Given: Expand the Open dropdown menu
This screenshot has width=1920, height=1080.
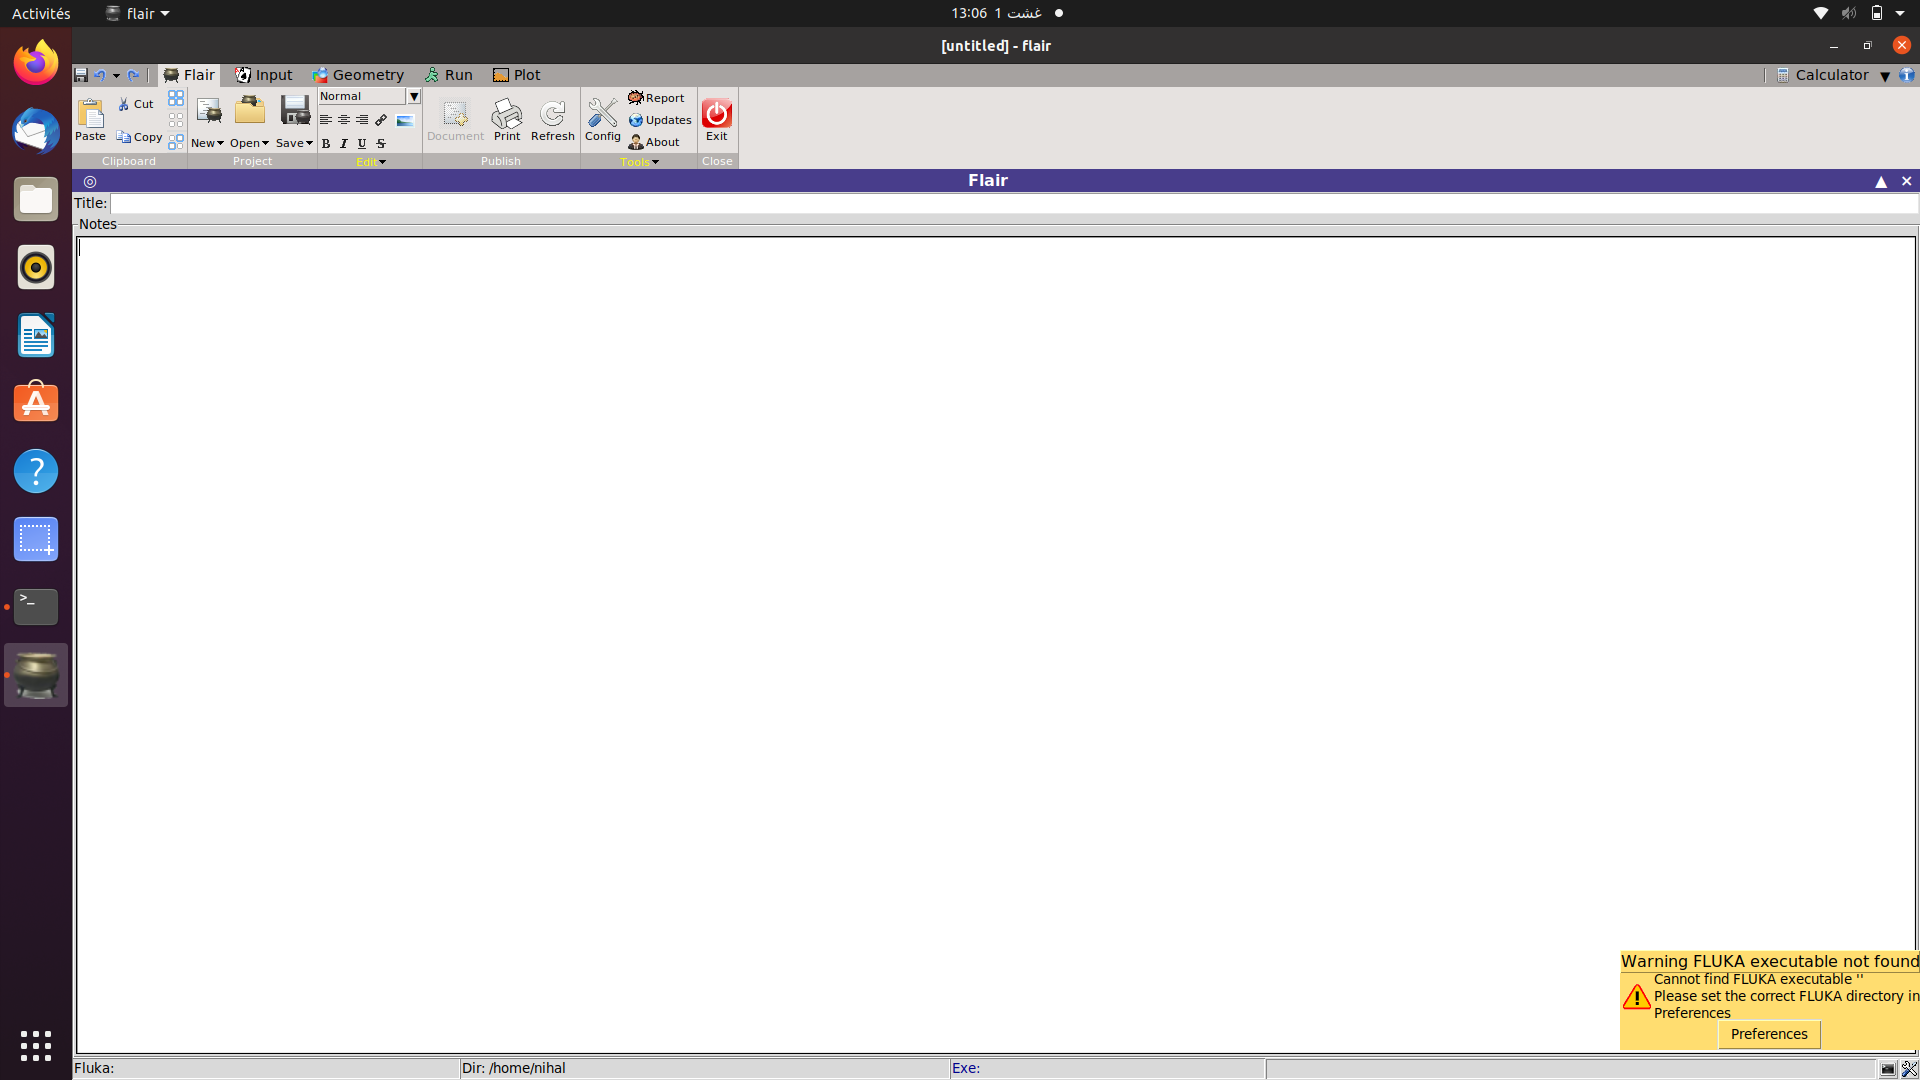Looking at the screenshot, I should coord(249,143).
